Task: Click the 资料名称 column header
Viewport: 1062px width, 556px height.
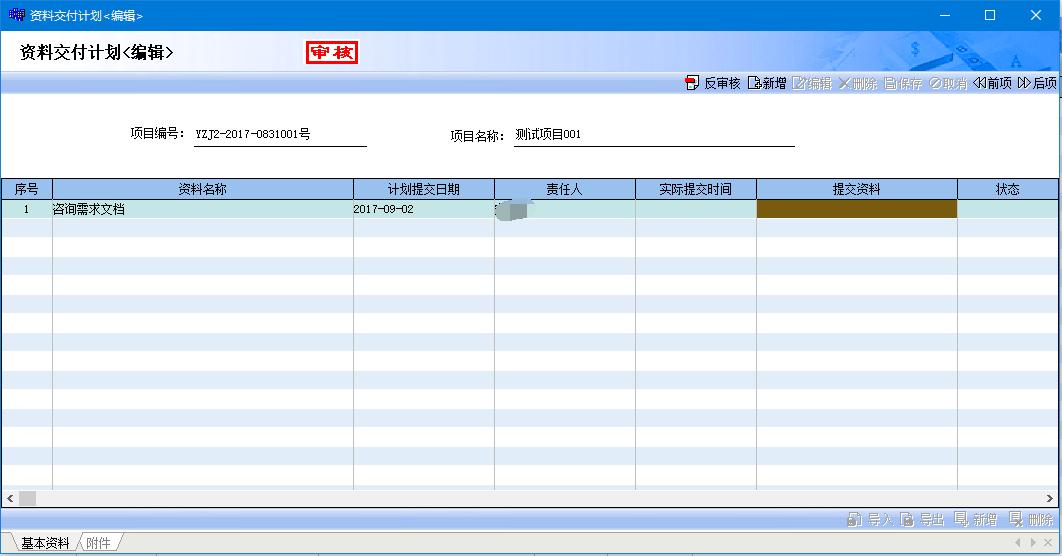Action: pos(202,189)
